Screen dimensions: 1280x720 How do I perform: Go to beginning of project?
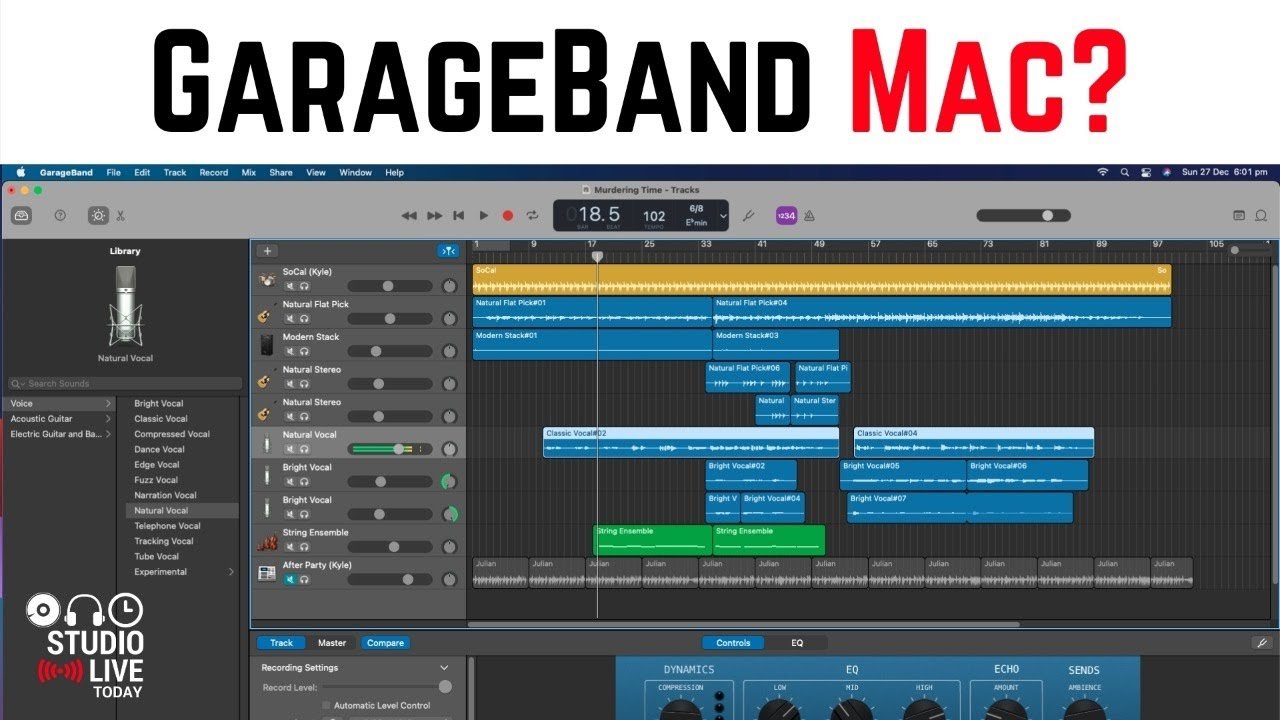pos(458,215)
